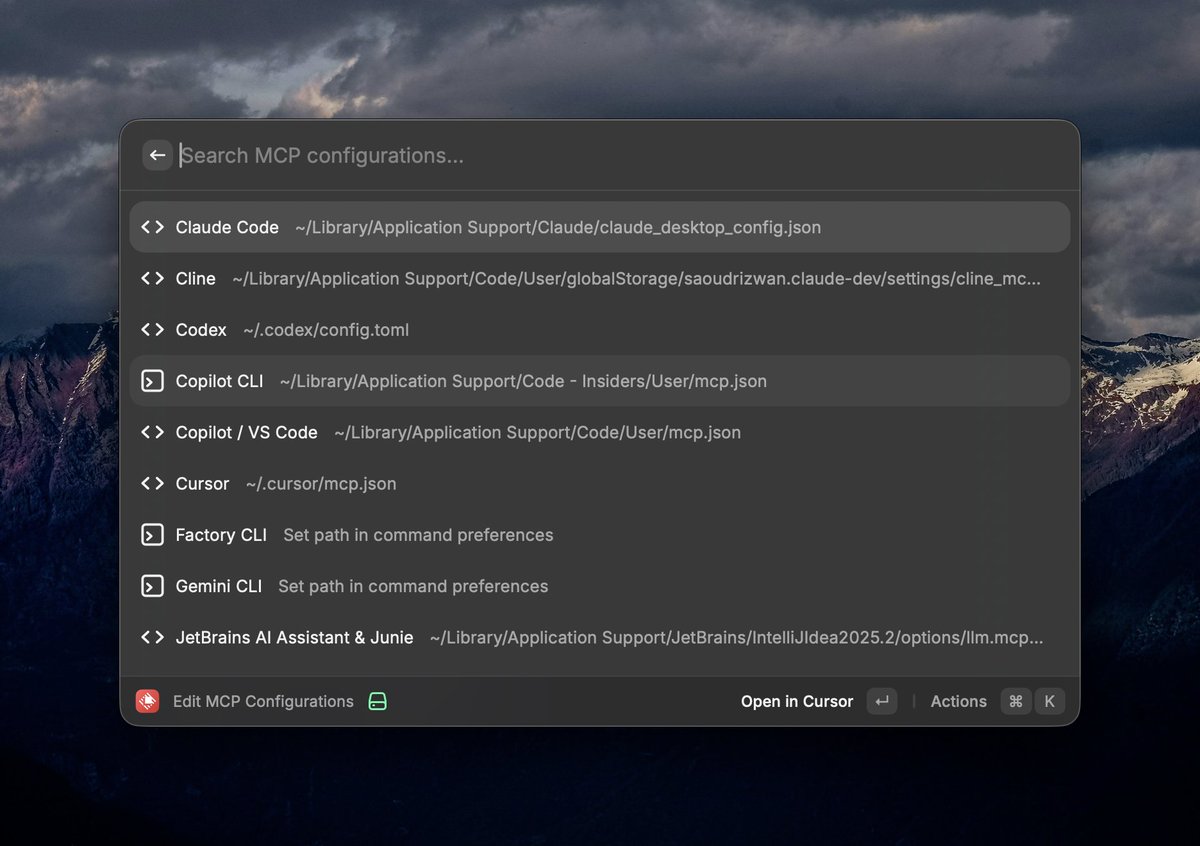Viewport: 1200px width, 846px height.
Task: Select the Claude Code row title
Action: click(x=227, y=227)
